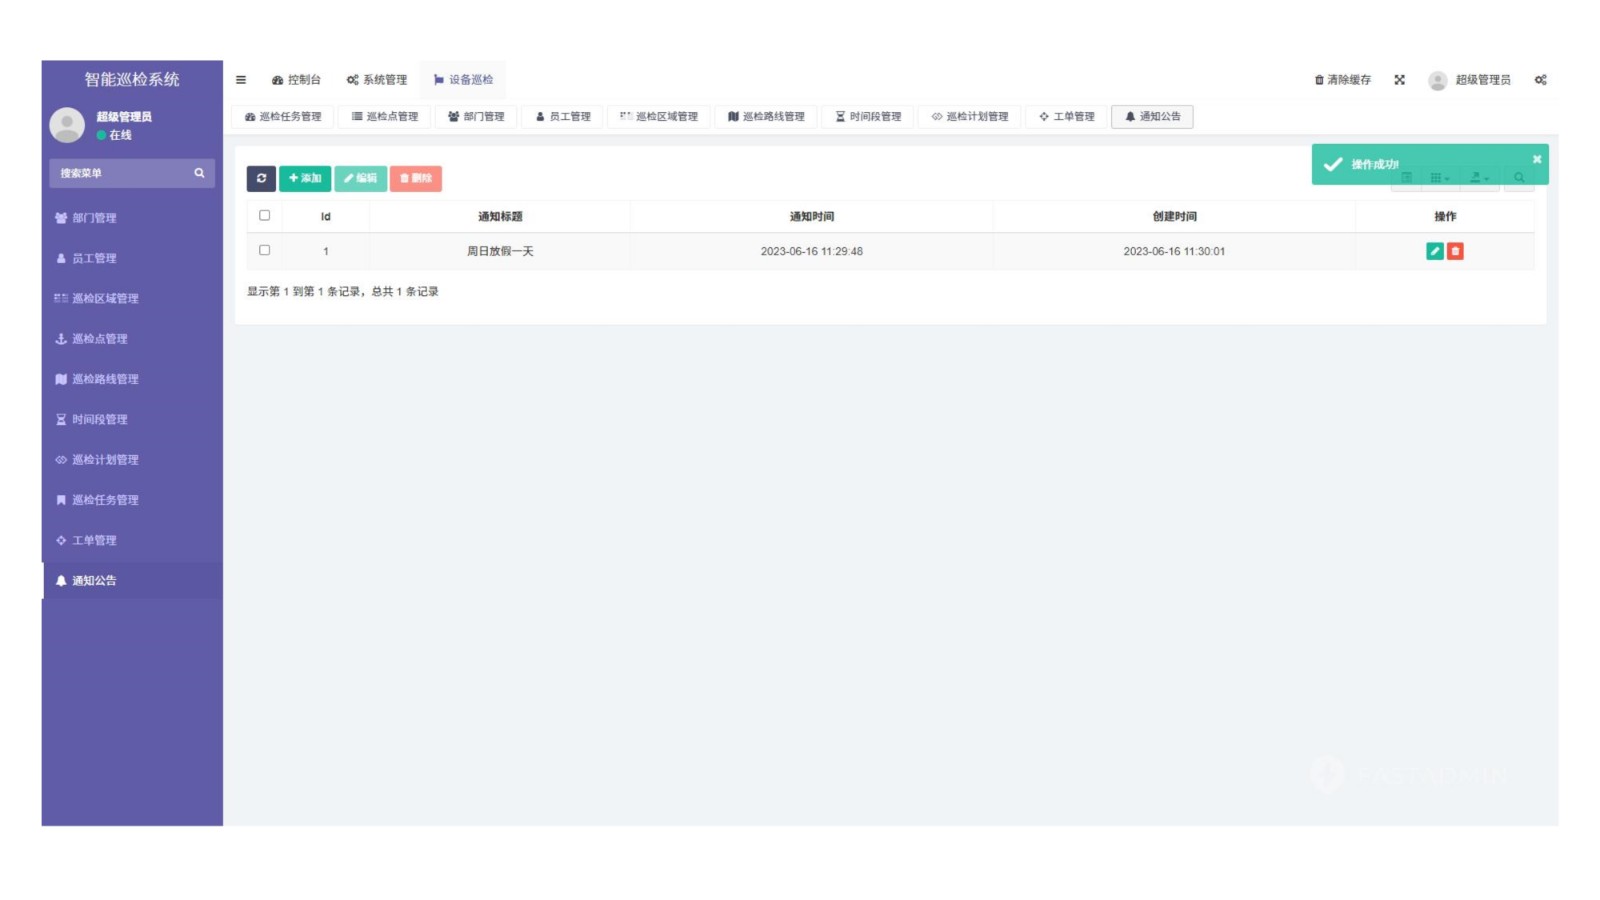Image resolution: width=1600 pixels, height=900 pixels.
Task: Open 巡检路线管理 in the sidebar
Action: (x=132, y=379)
